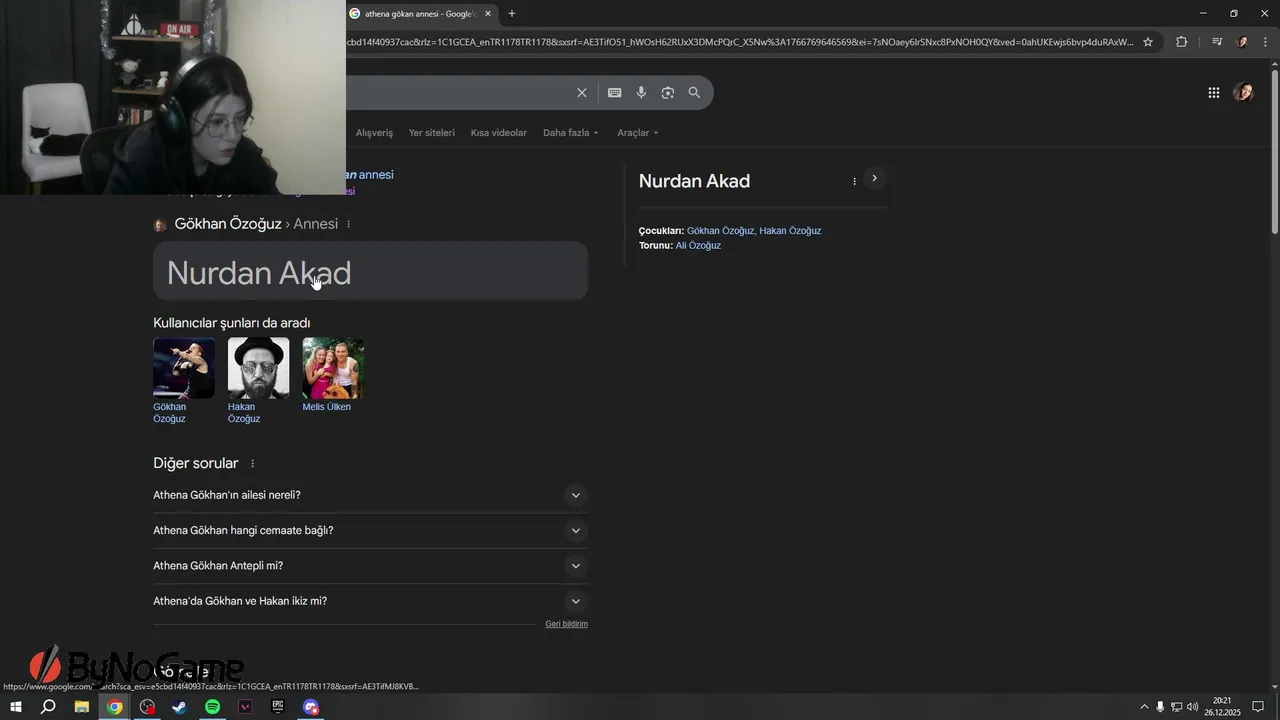The height and width of the screenshot is (720, 1280).
Task: Go to next knowledge panel with arrow
Action: (874, 178)
